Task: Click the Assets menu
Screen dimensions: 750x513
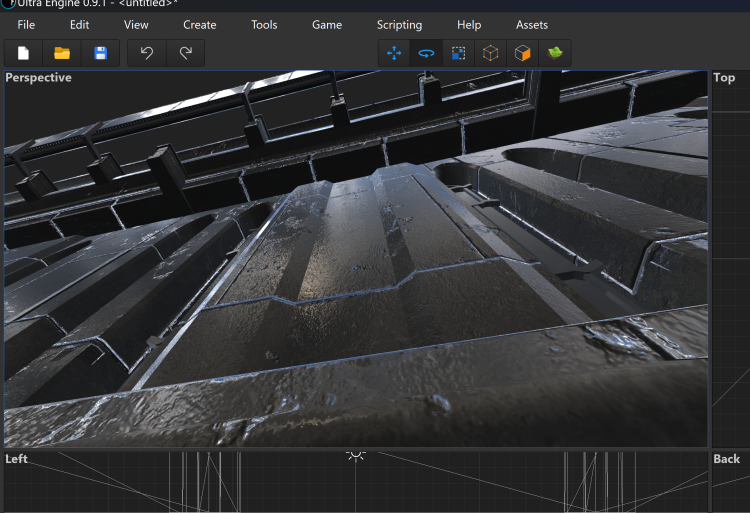Action: click(x=532, y=24)
